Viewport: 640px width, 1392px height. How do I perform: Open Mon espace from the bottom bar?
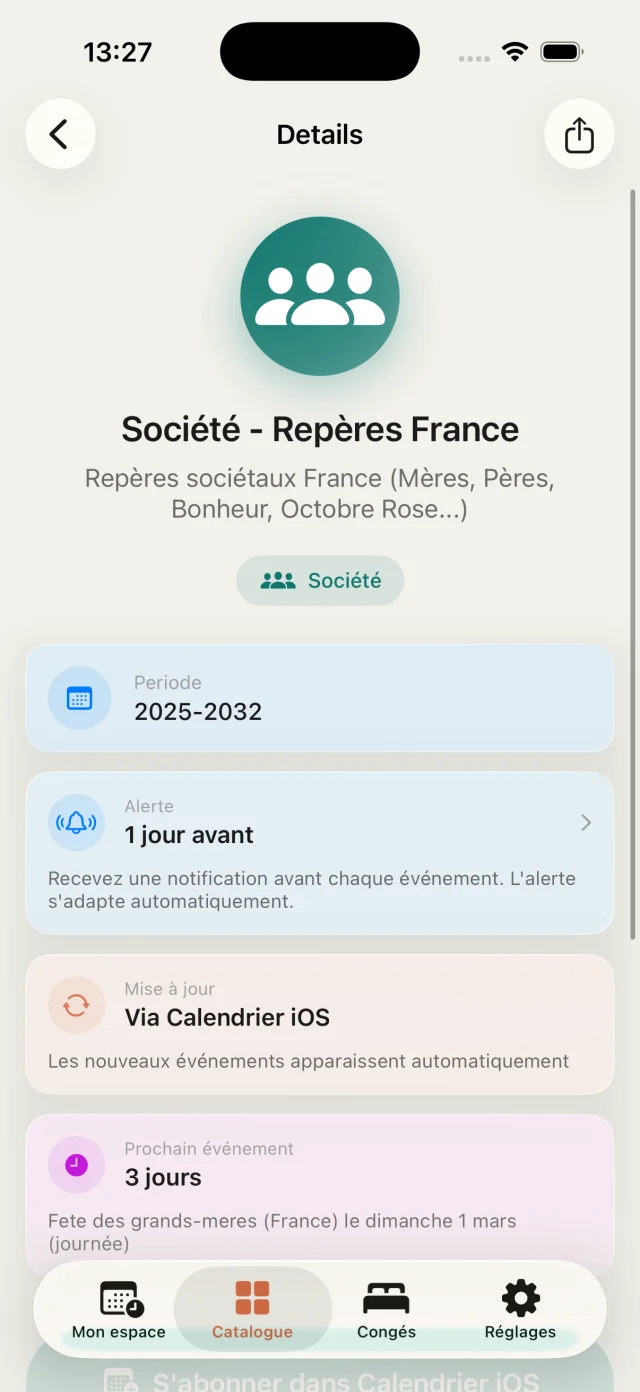118,1310
